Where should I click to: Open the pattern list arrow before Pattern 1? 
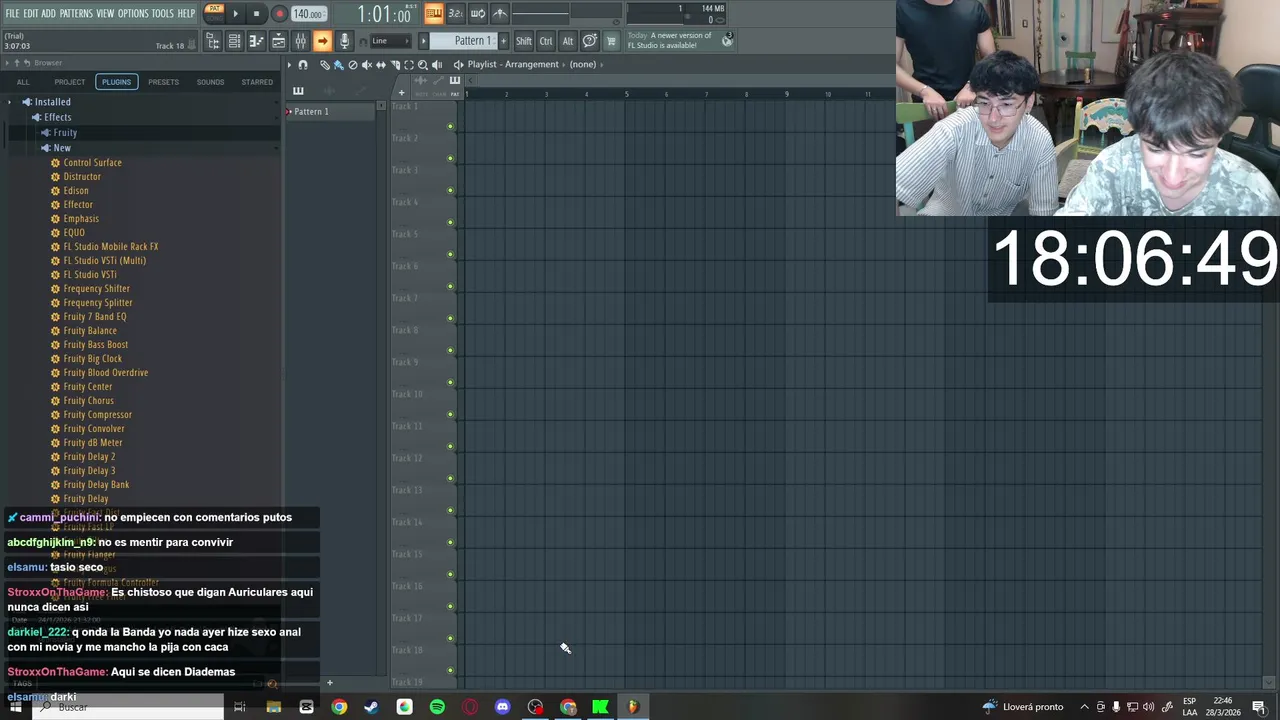click(x=423, y=41)
